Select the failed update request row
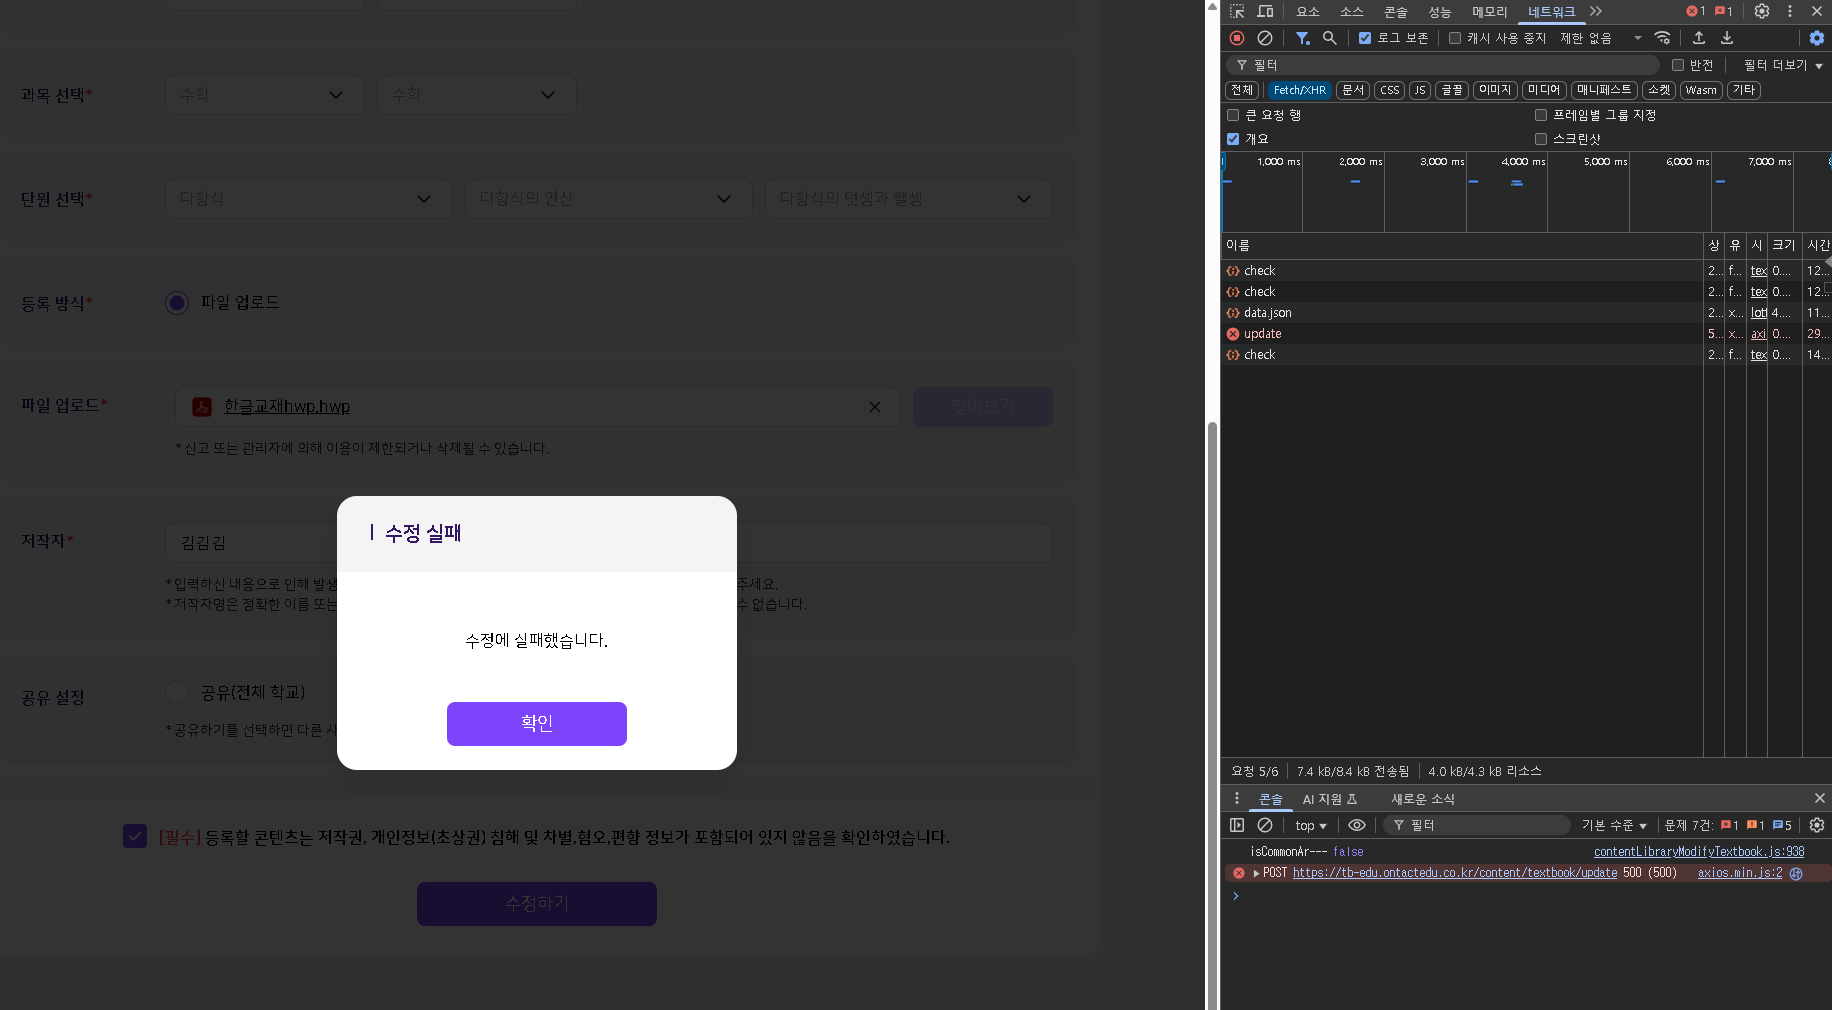Viewport: 1832px width, 1010px height. [x=1262, y=334]
